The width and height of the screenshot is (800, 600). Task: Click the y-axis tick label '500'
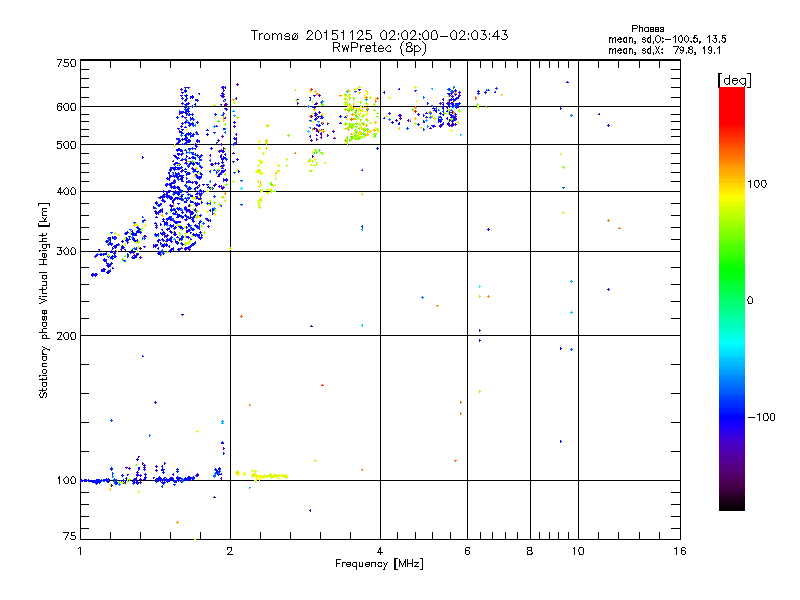[x=66, y=145]
